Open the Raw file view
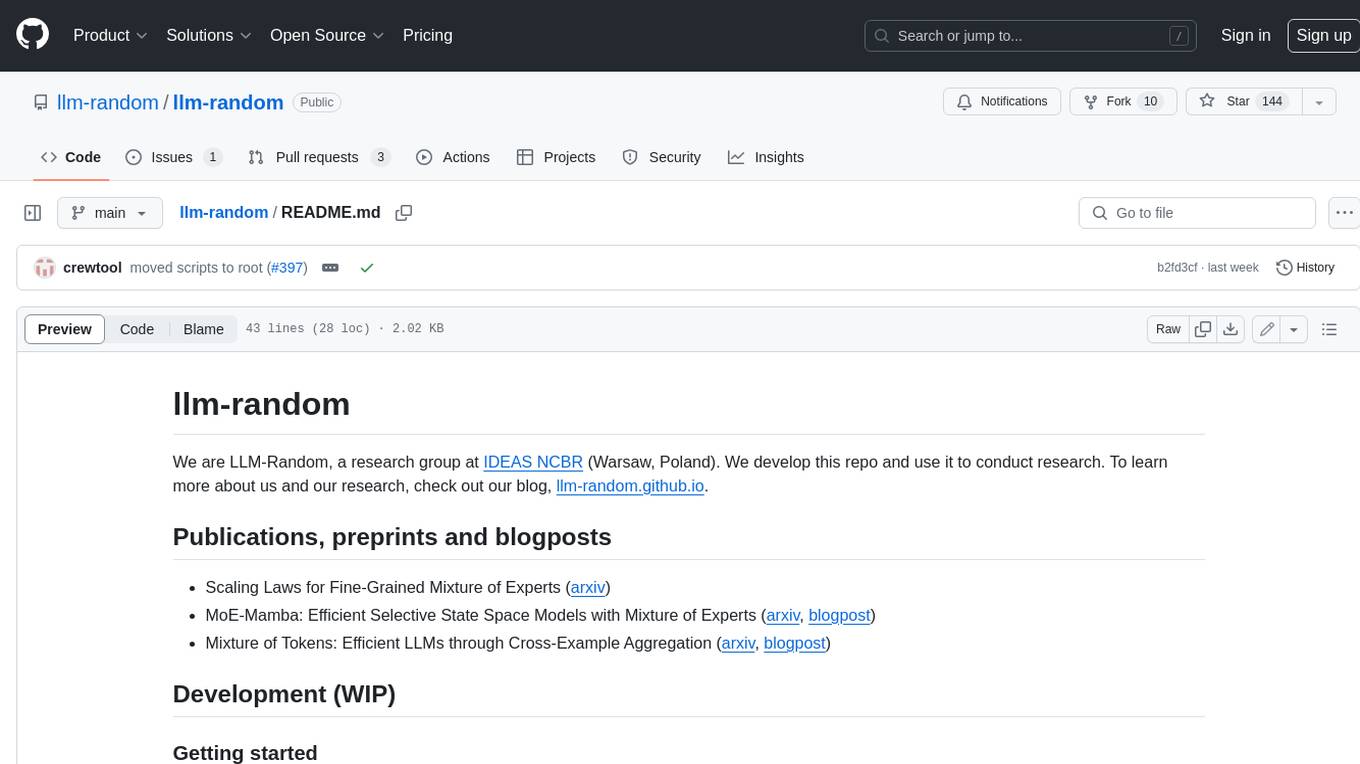The image size is (1360, 764). pos(1168,329)
